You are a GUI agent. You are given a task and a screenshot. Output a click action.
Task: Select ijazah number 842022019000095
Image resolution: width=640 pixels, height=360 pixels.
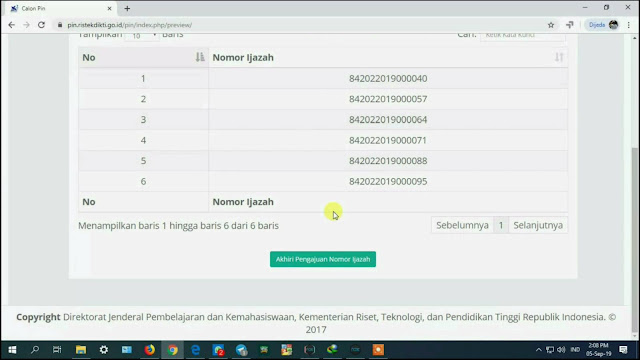click(x=388, y=181)
